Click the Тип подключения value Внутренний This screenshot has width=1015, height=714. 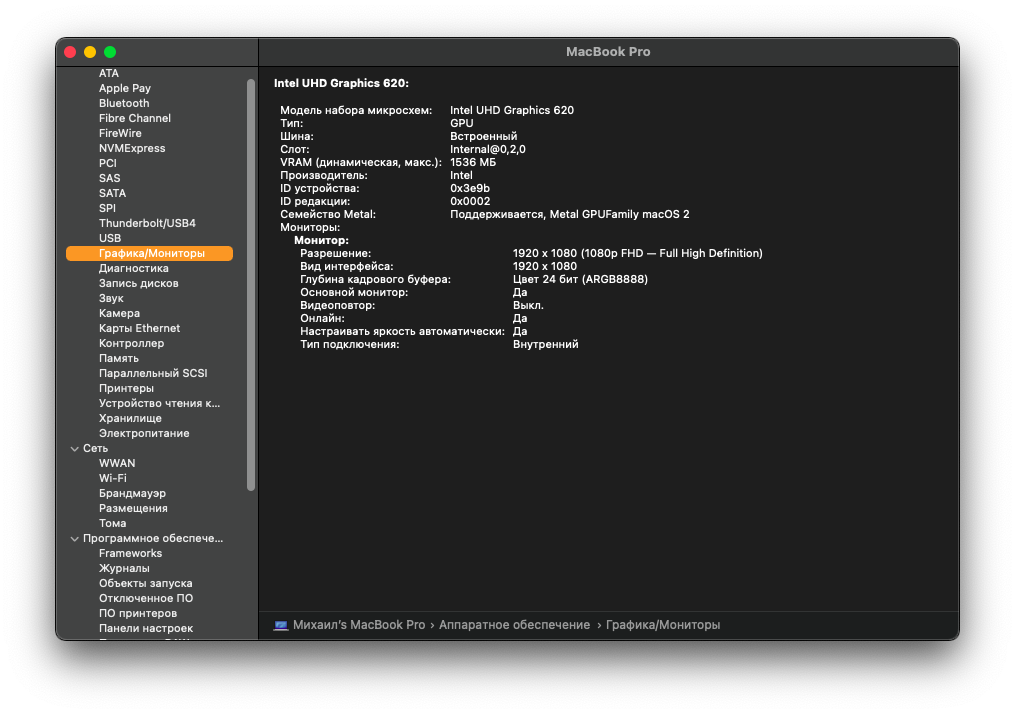point(546,344)
